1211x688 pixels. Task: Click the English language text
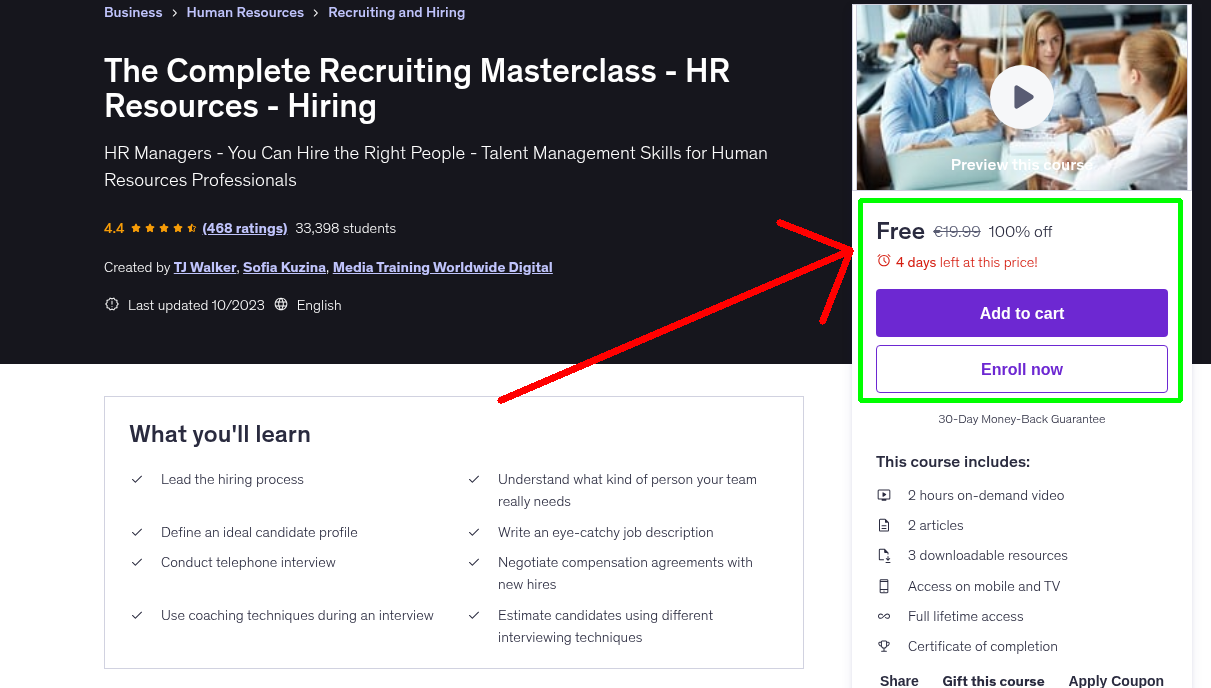(x=319, y=305)
